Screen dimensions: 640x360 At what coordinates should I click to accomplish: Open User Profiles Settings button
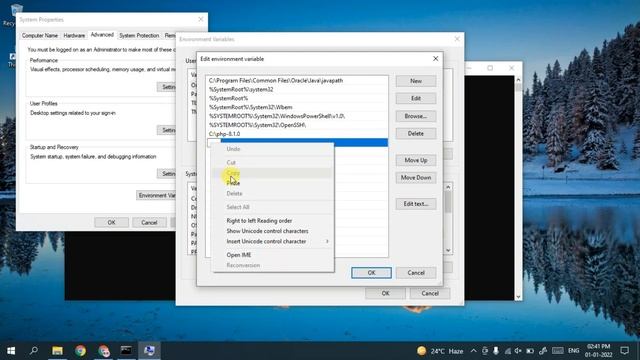[167, 130]
